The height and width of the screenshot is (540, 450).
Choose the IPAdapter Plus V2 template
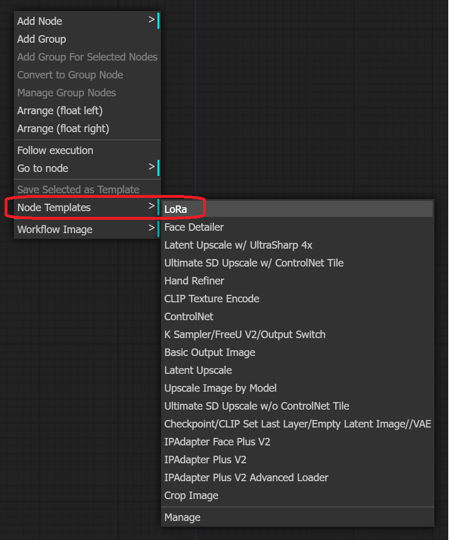pos(297,460)
